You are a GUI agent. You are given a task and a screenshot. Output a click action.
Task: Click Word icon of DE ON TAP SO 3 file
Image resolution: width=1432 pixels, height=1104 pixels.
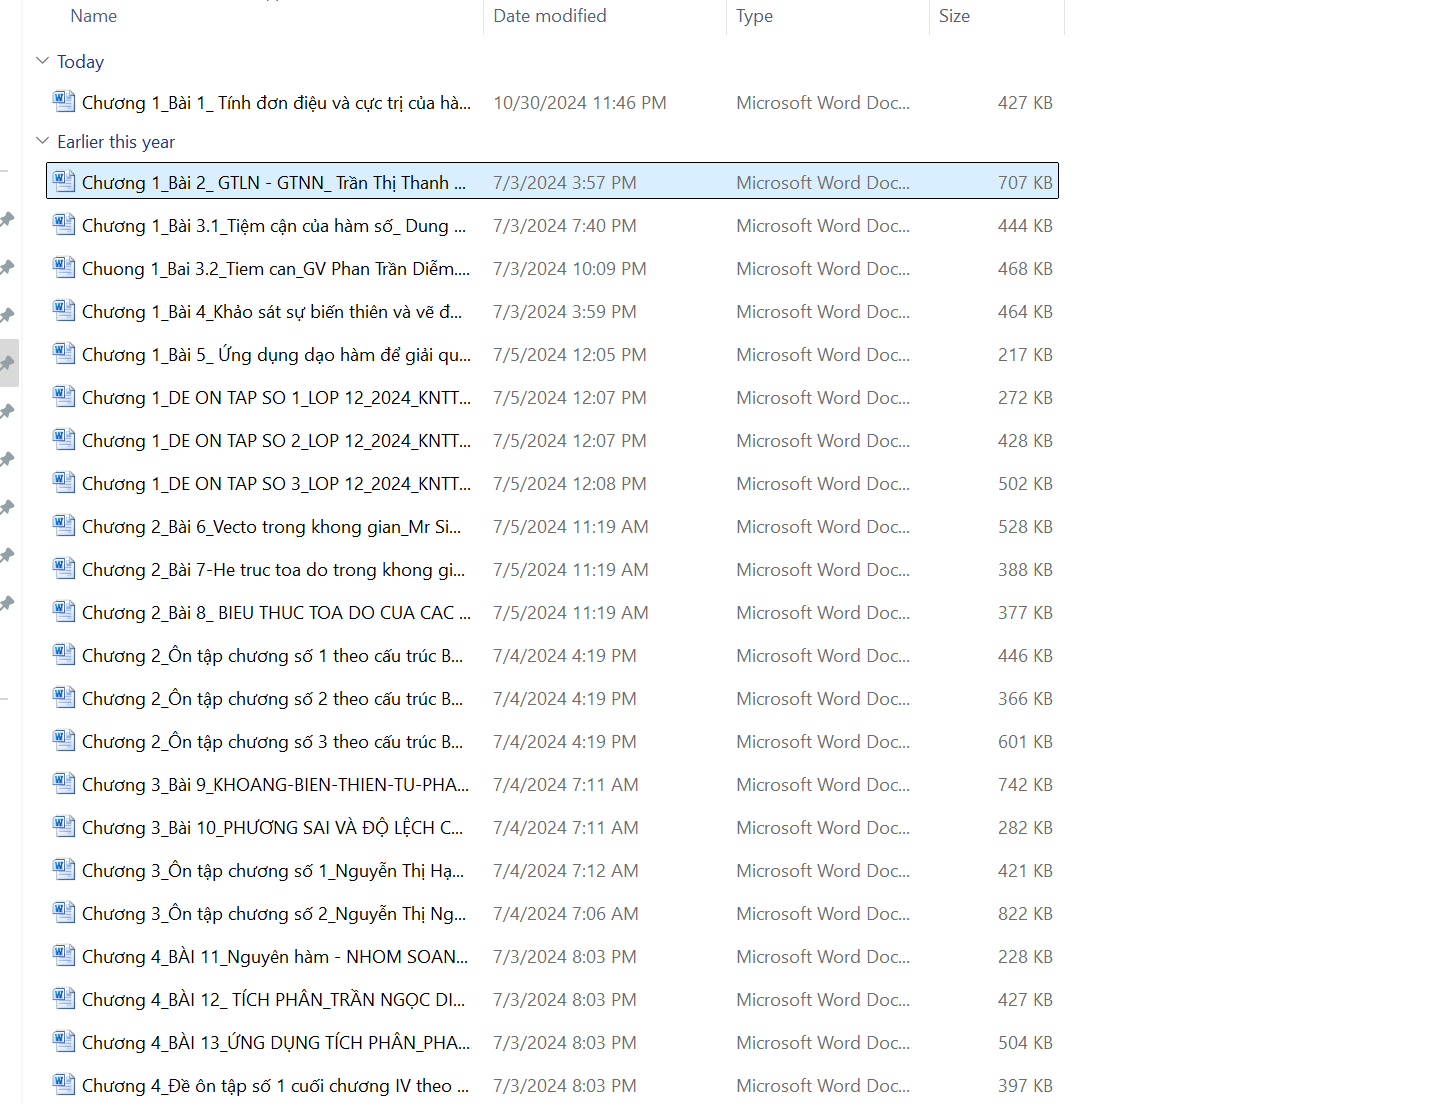click(x=64, y=482)
